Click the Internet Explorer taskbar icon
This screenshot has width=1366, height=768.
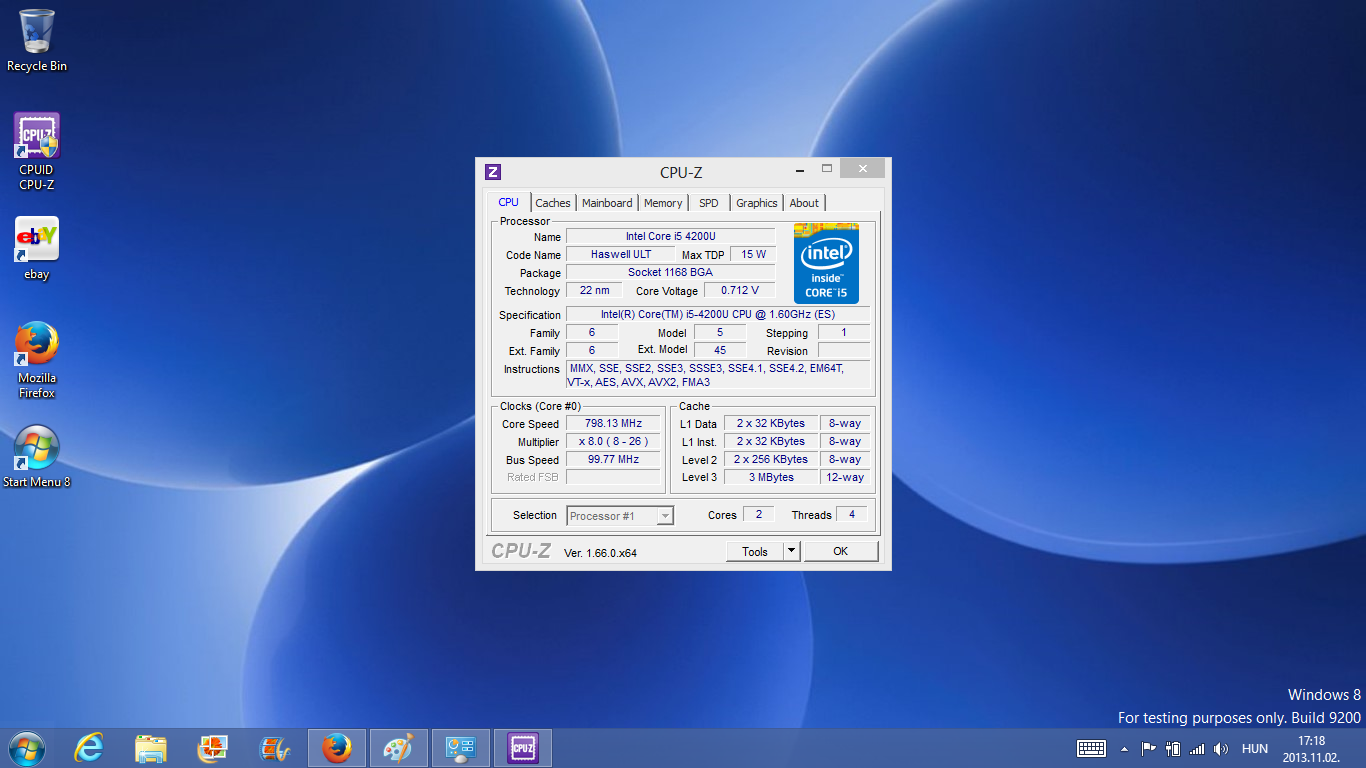click(89, 748)
